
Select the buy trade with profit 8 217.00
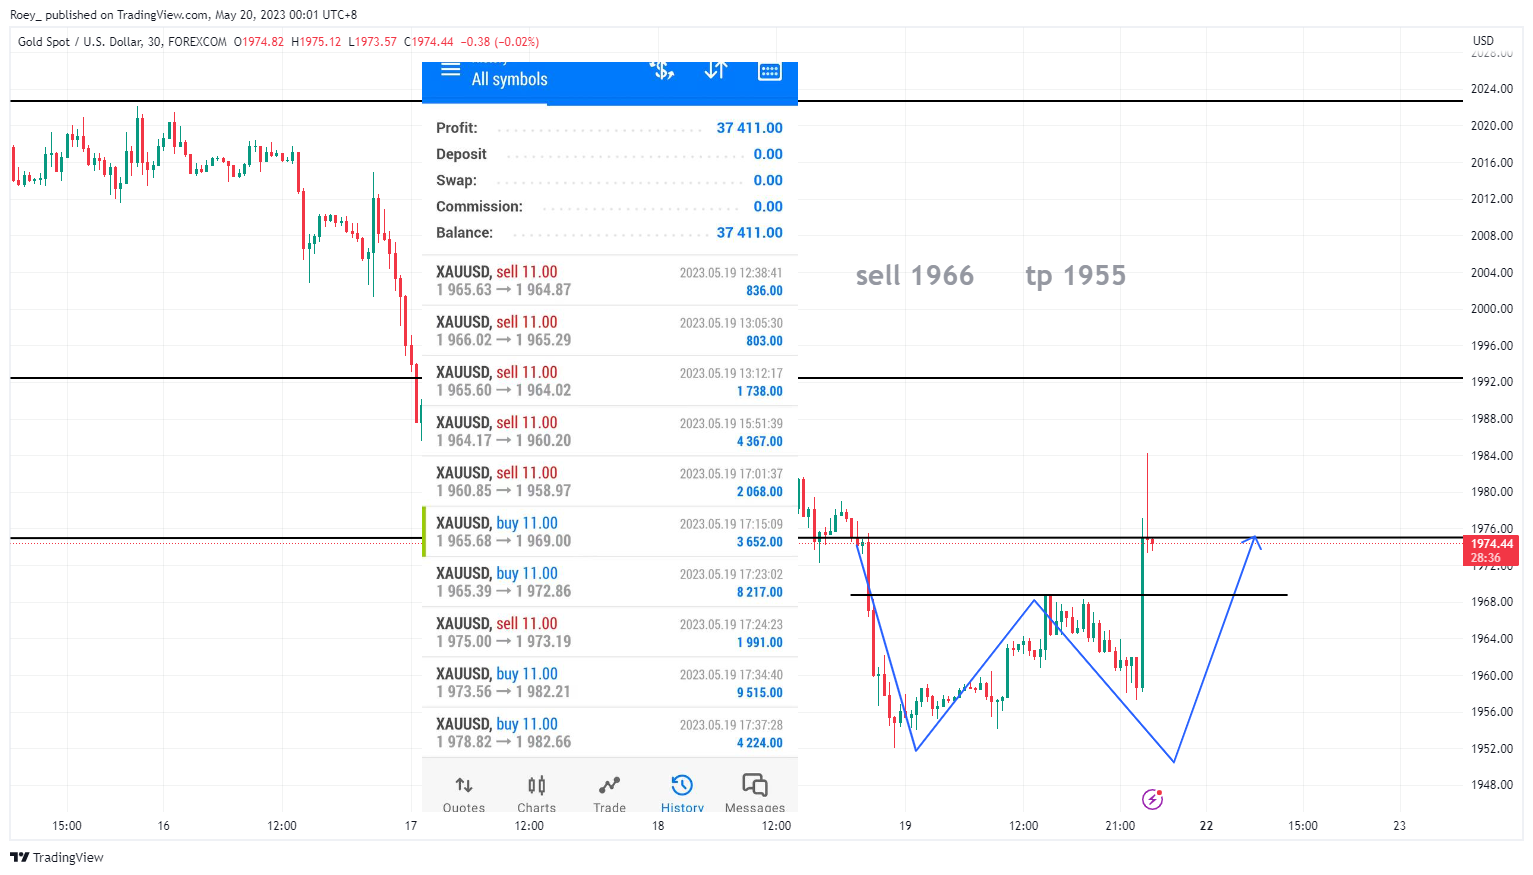610,582
